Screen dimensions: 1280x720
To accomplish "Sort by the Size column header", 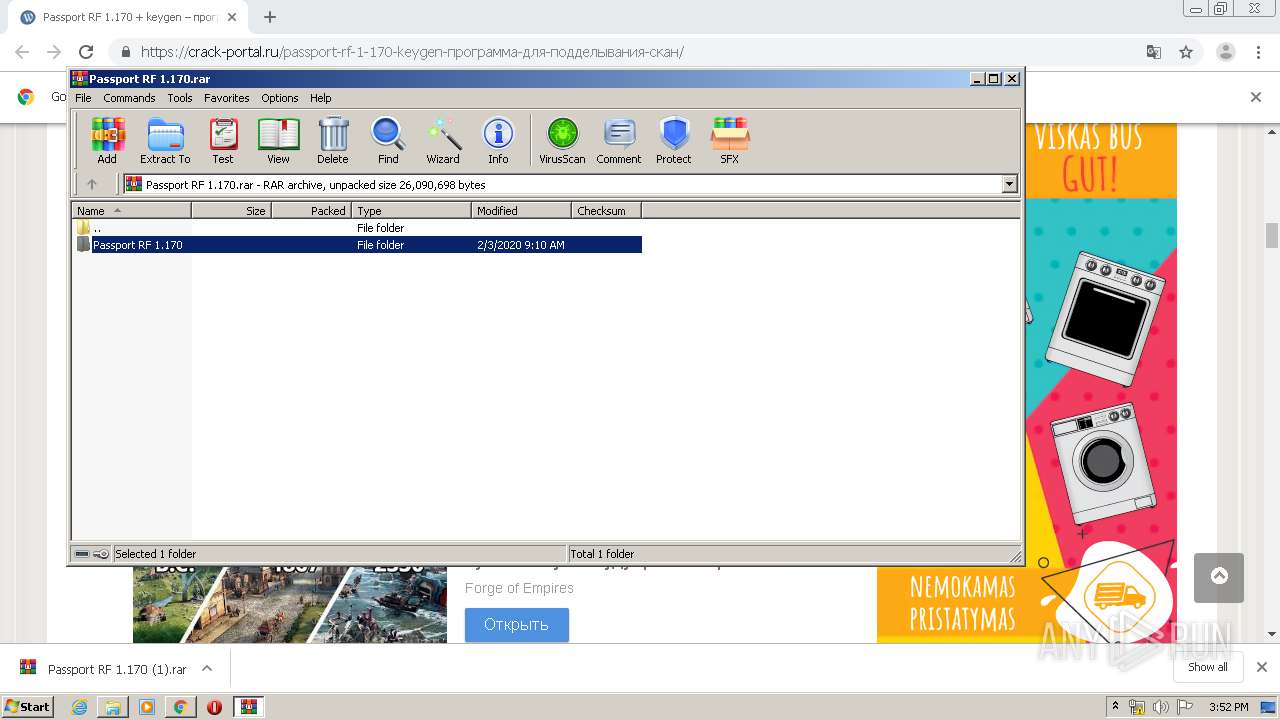I will (231, 210).
